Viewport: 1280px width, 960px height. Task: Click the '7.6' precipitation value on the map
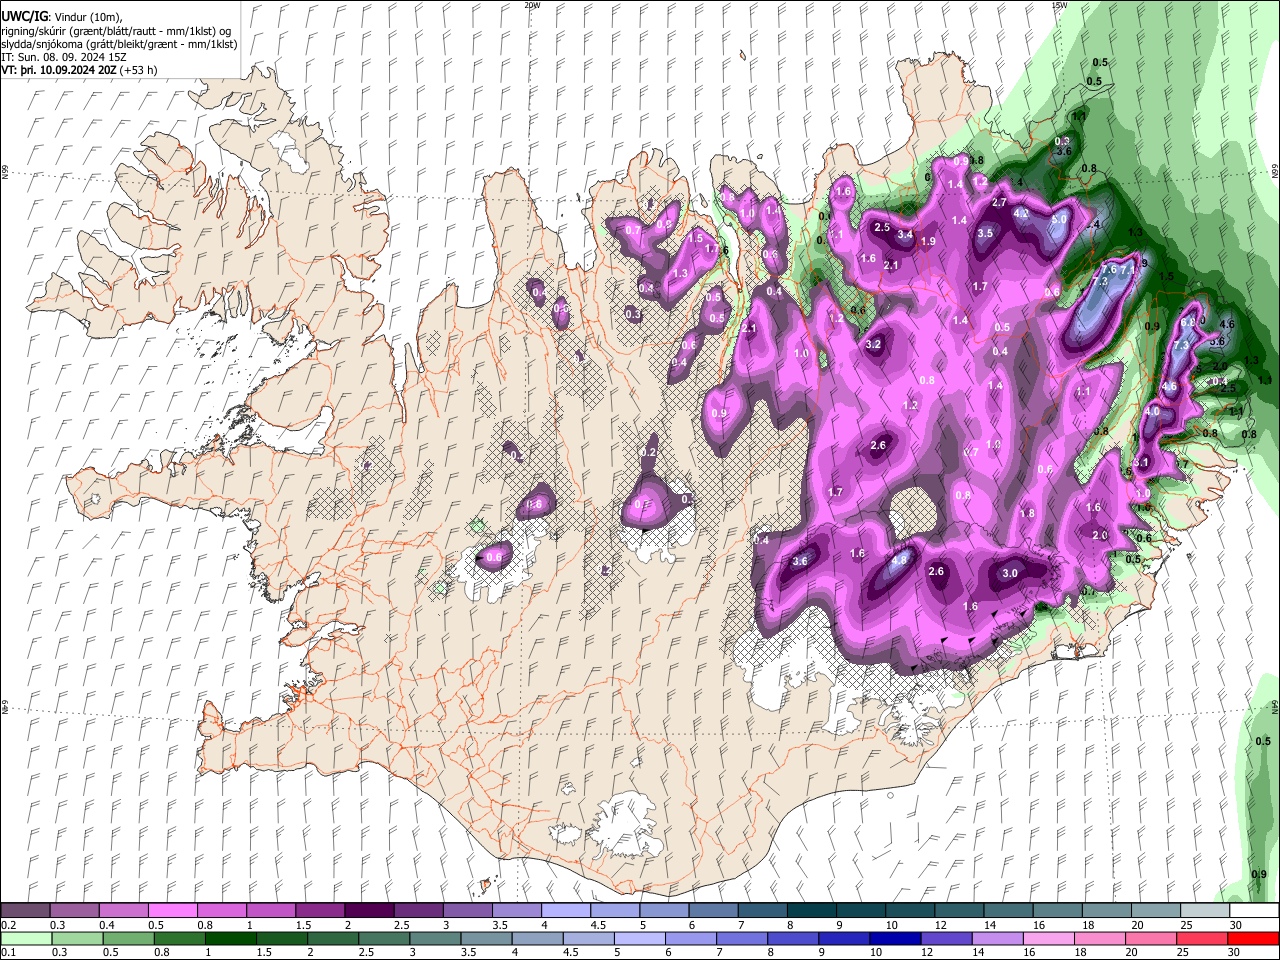(1108, 270)
